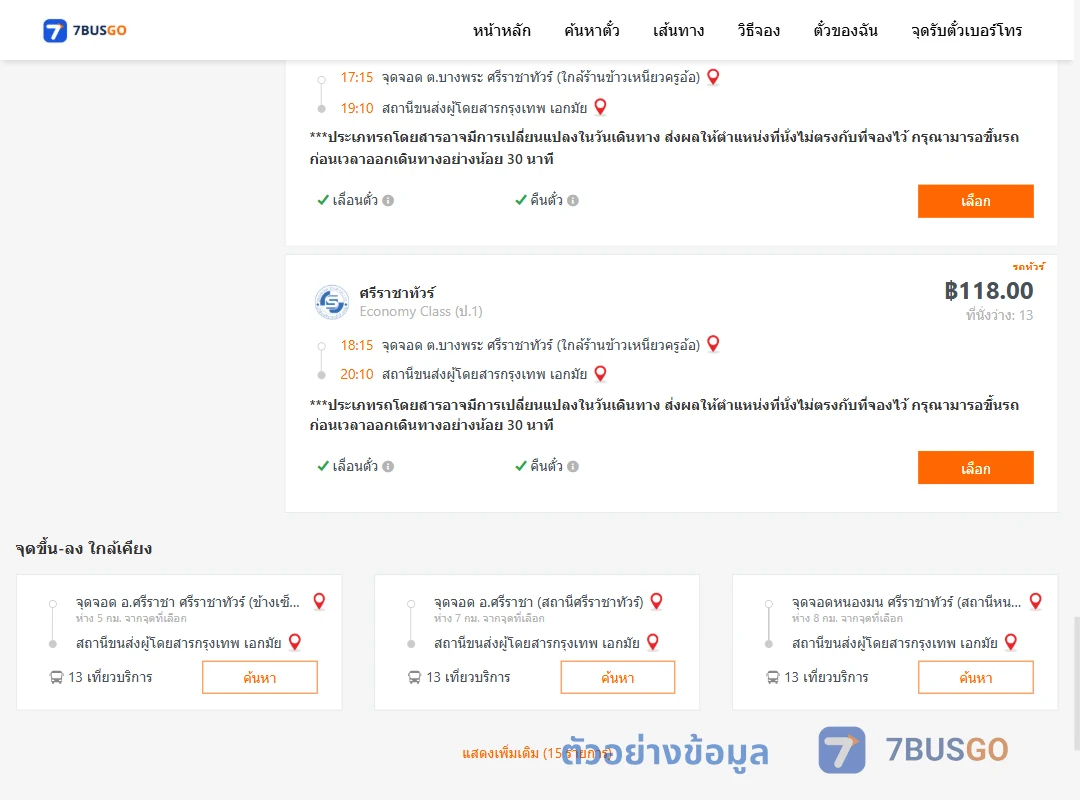Image resolution: width=1080 pixels, height=800 pixels.
Task: Open the วิธีจอง menu item
Action: (x=758, y=30)
